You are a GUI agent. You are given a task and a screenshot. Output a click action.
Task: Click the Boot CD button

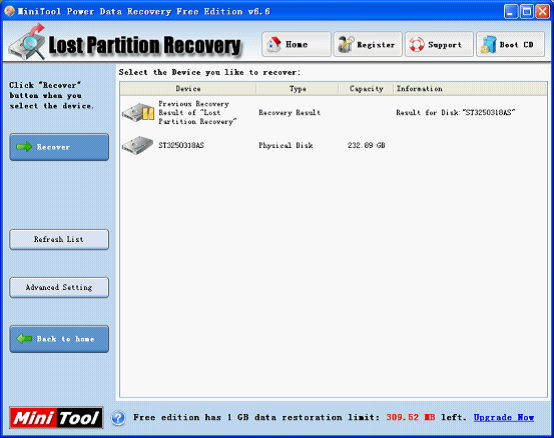[511, 44]
